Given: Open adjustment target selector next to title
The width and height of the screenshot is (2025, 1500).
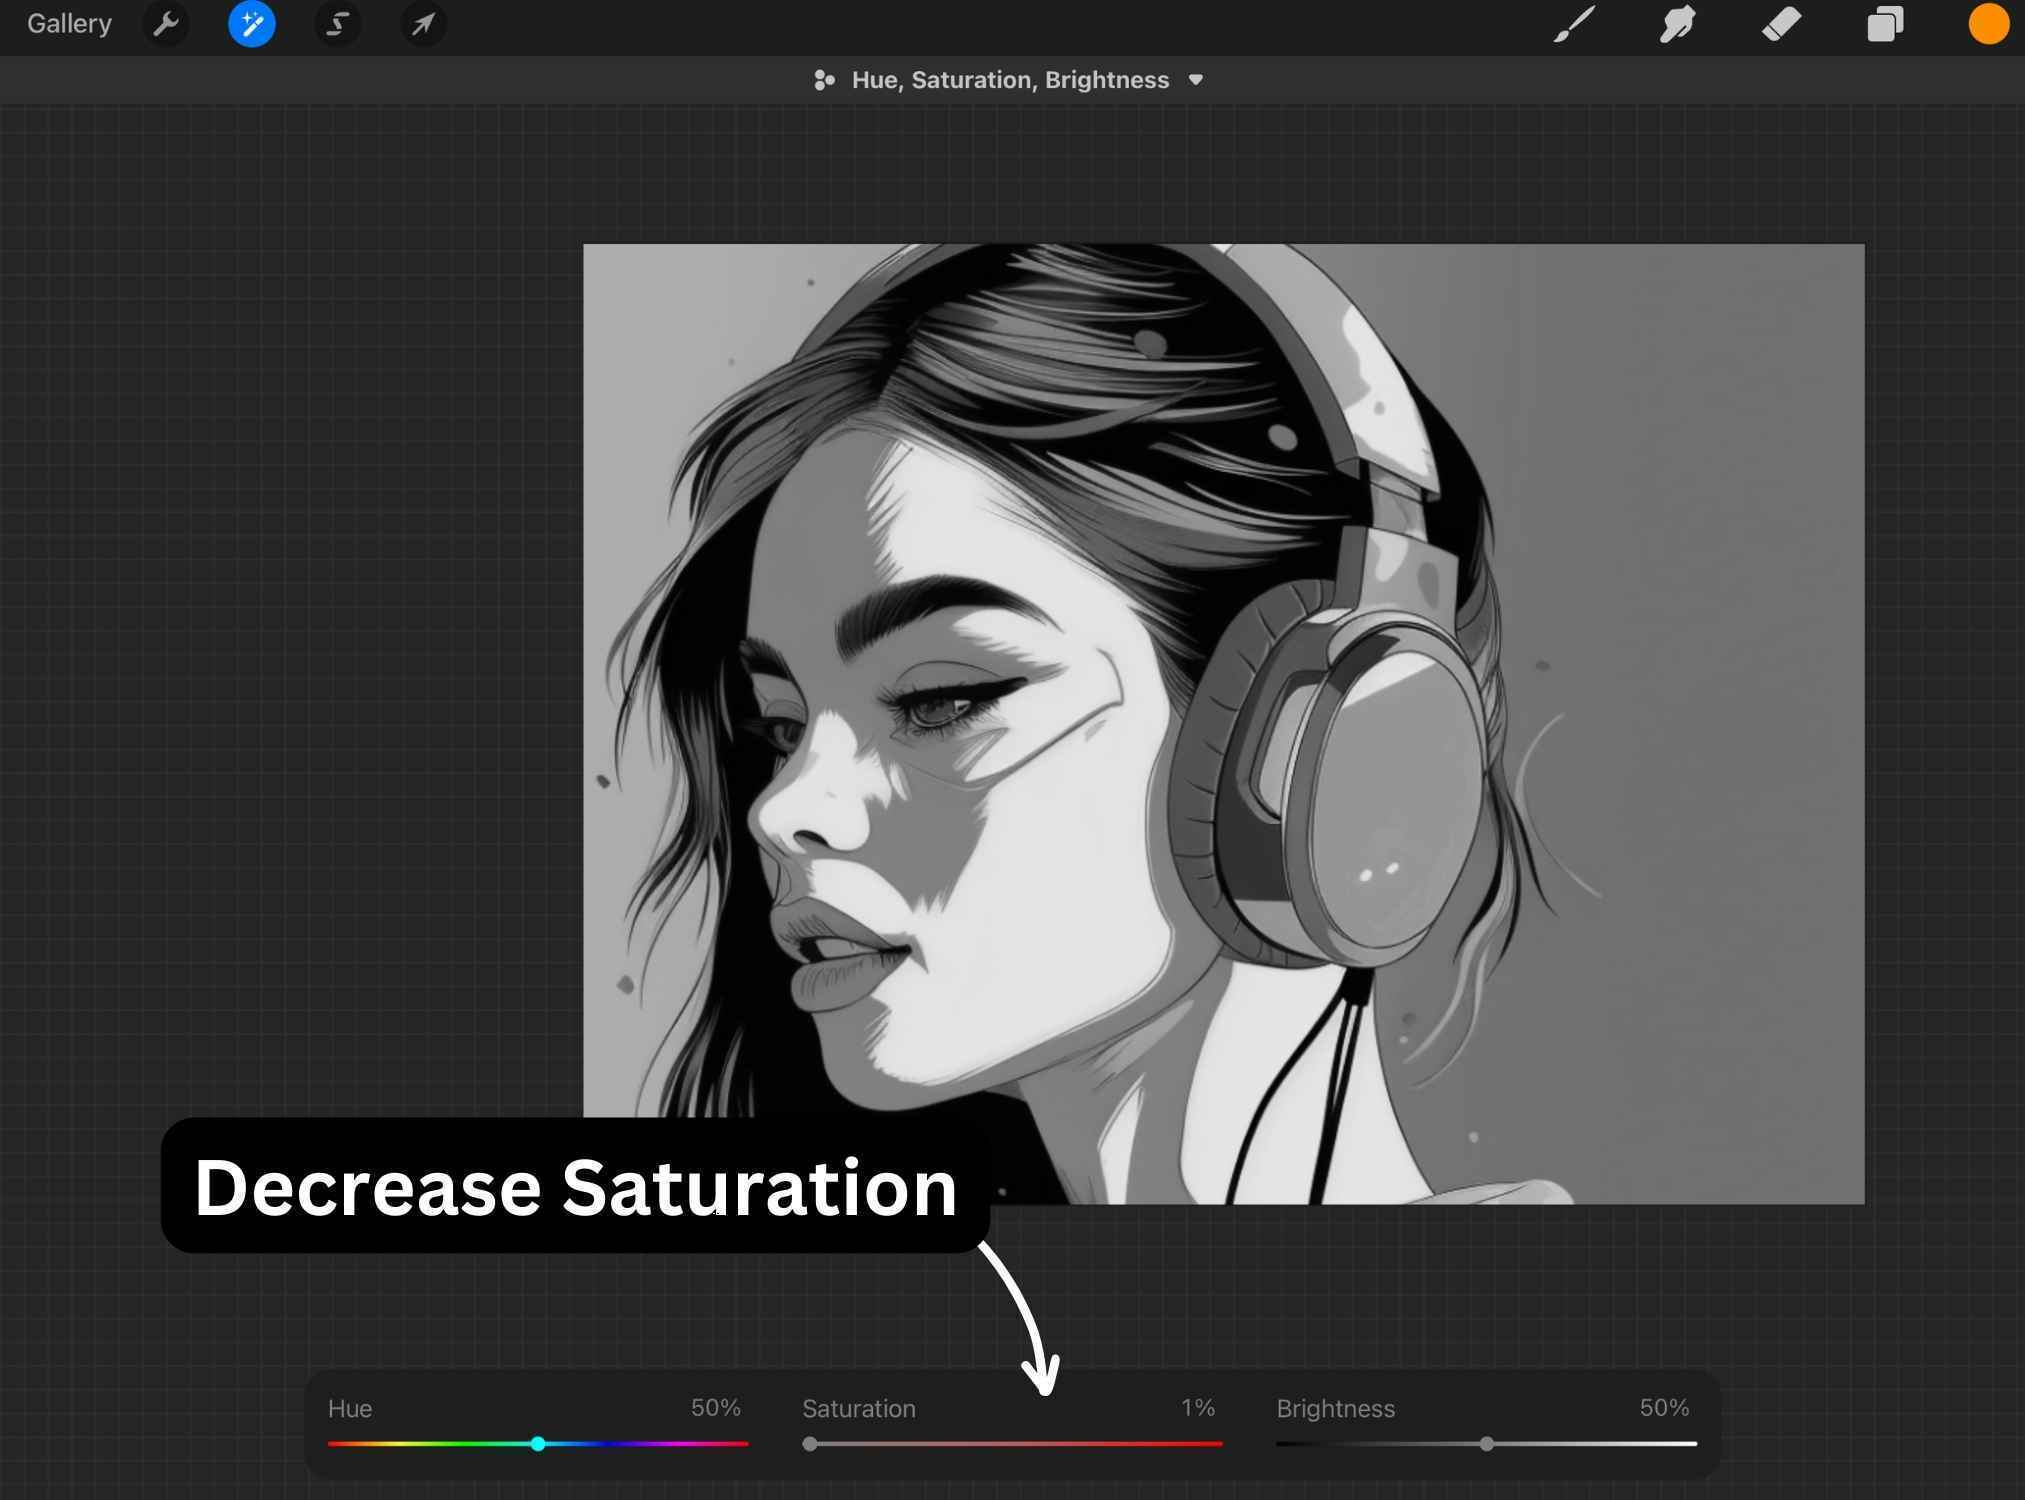Looking at the screenshot, I should (823, 80).
